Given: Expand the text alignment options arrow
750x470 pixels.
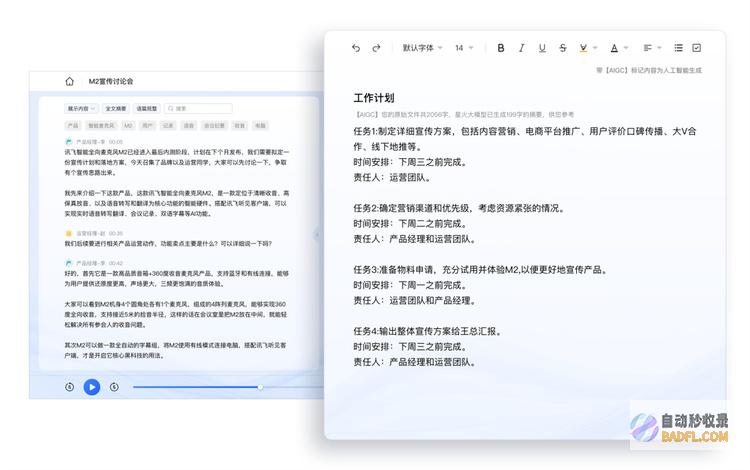Looking at the screenshot, I should (659, 48).
